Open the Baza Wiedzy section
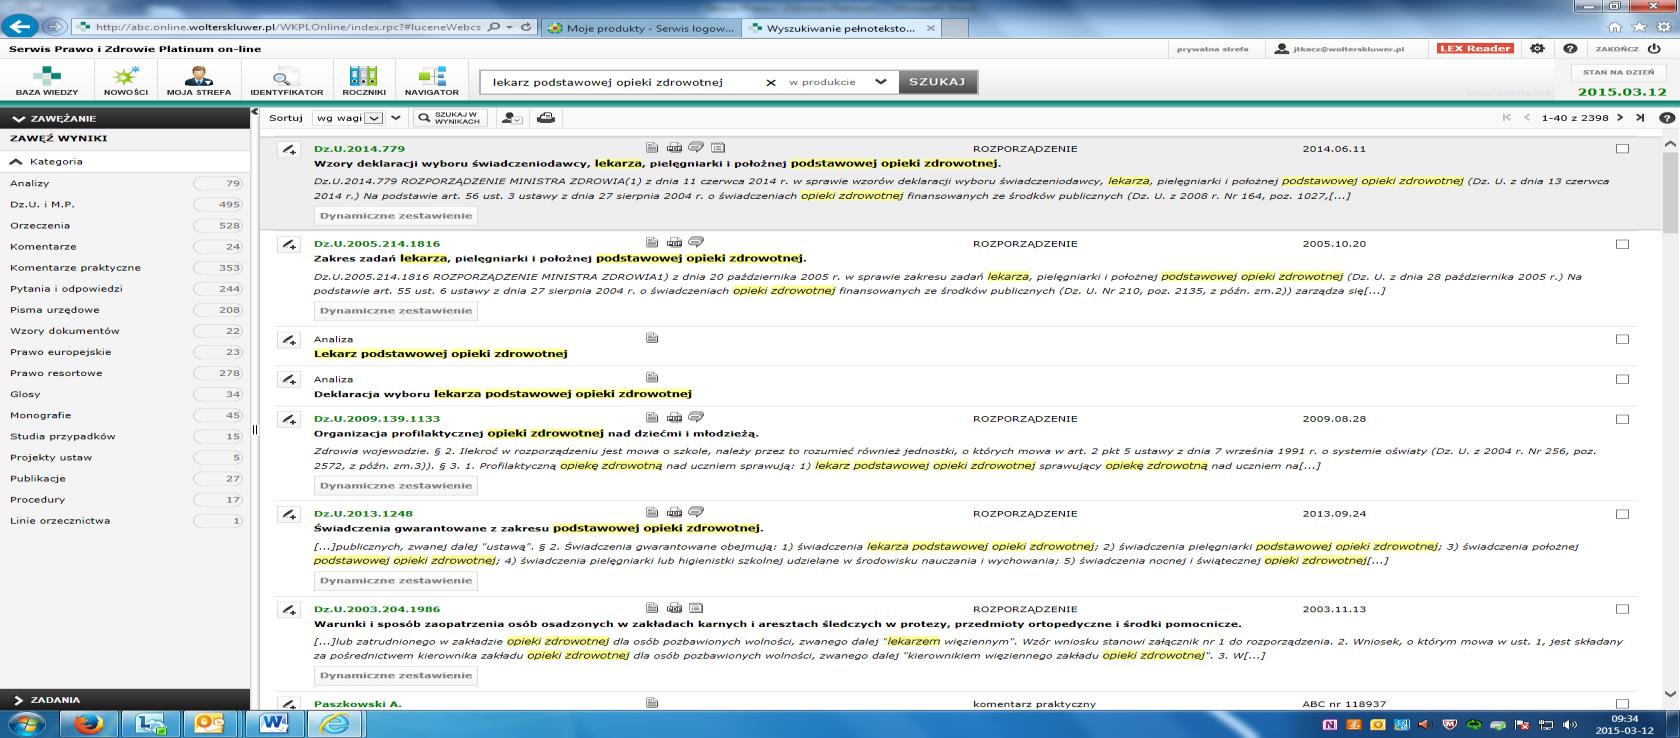The height and width of the screenshot is (738, 1680). [x=46, y=80]
